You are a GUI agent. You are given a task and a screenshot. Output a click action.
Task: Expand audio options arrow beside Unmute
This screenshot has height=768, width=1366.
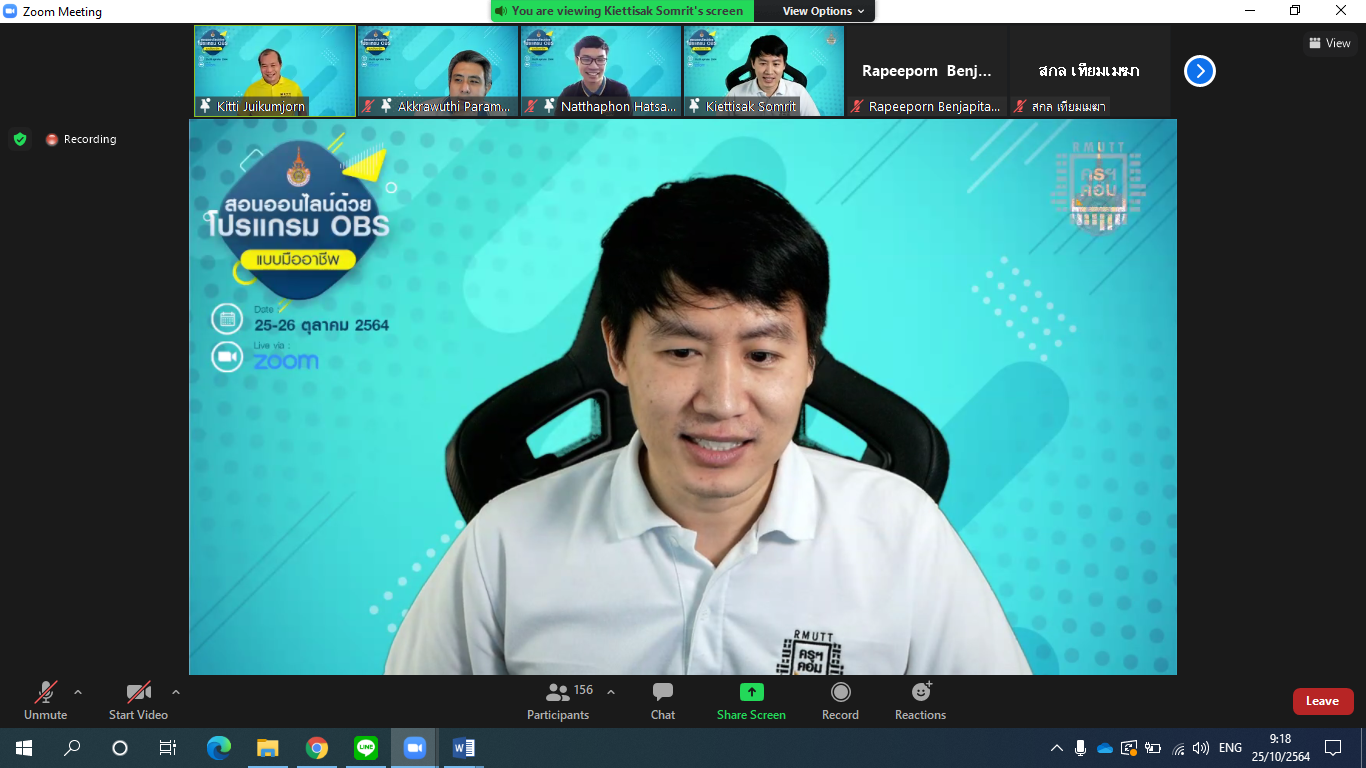(78, 692)
